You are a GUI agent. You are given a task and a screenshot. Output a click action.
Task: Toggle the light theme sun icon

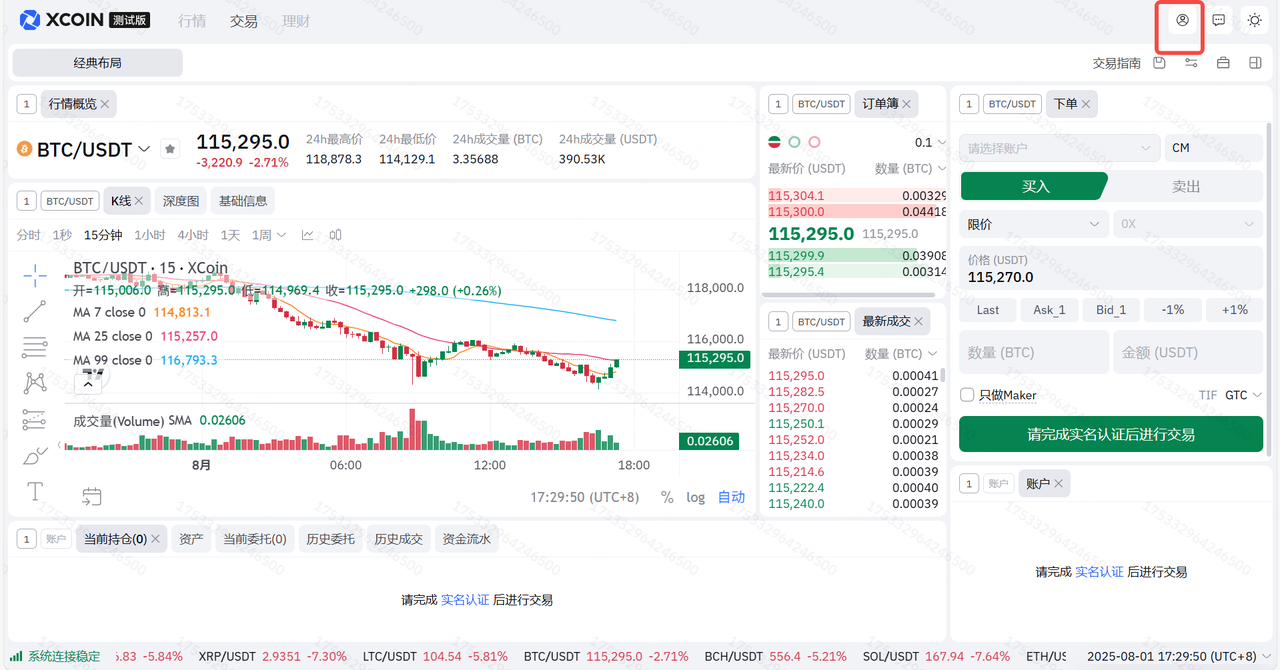coord(1254,20)
